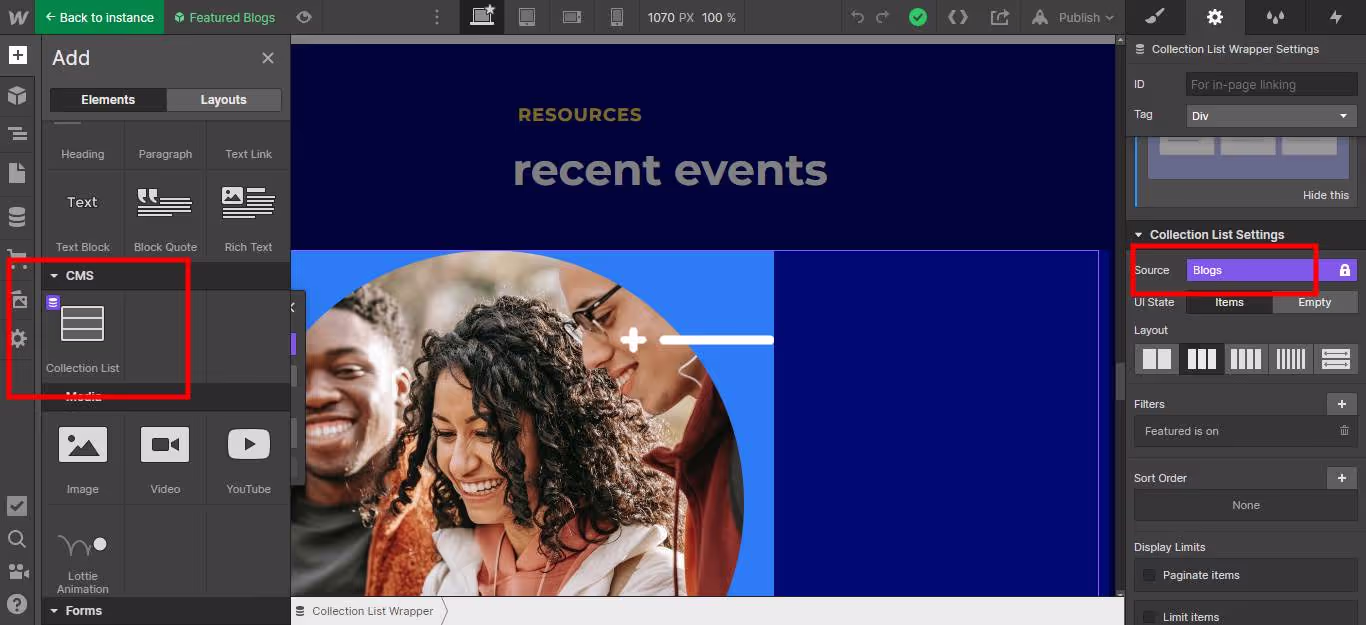1366x625 pixels.
Task: Enable Paginate items checkbox
Action: (x=1149, y=575)
